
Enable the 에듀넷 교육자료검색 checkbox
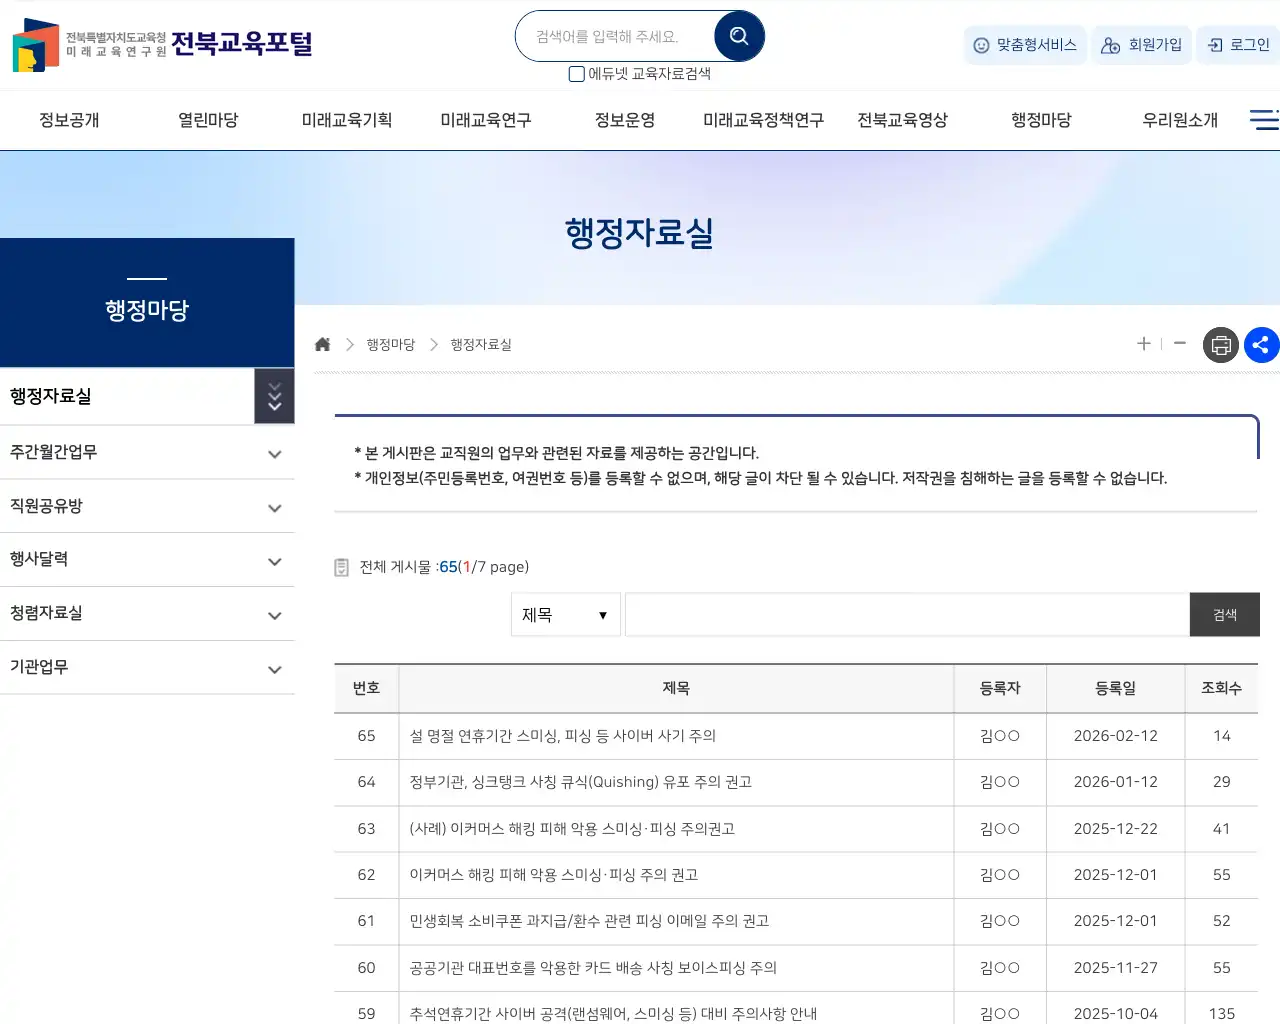coord(576,74)
